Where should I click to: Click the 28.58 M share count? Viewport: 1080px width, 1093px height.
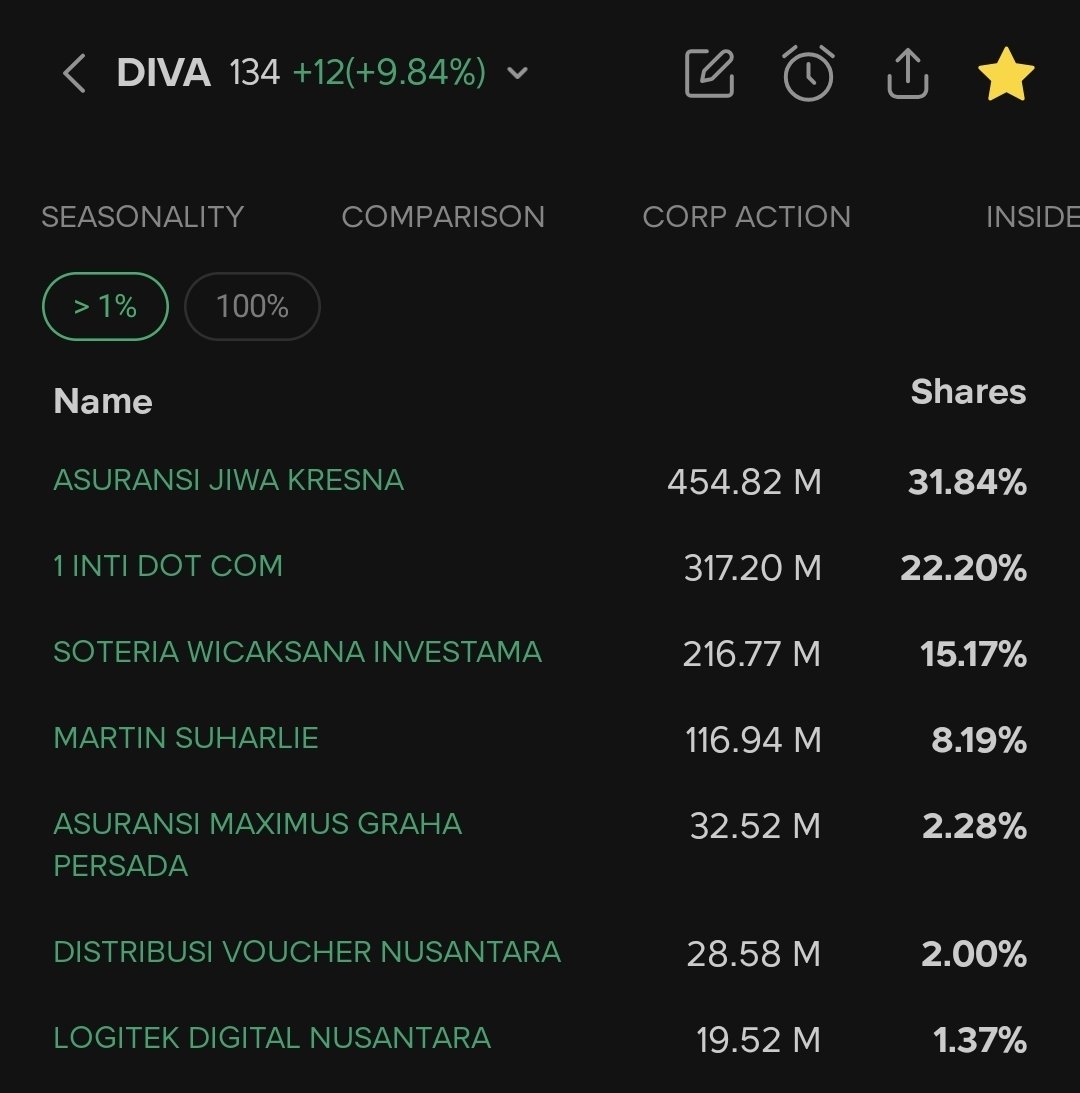pyautogui.click(x=754, y=954)
